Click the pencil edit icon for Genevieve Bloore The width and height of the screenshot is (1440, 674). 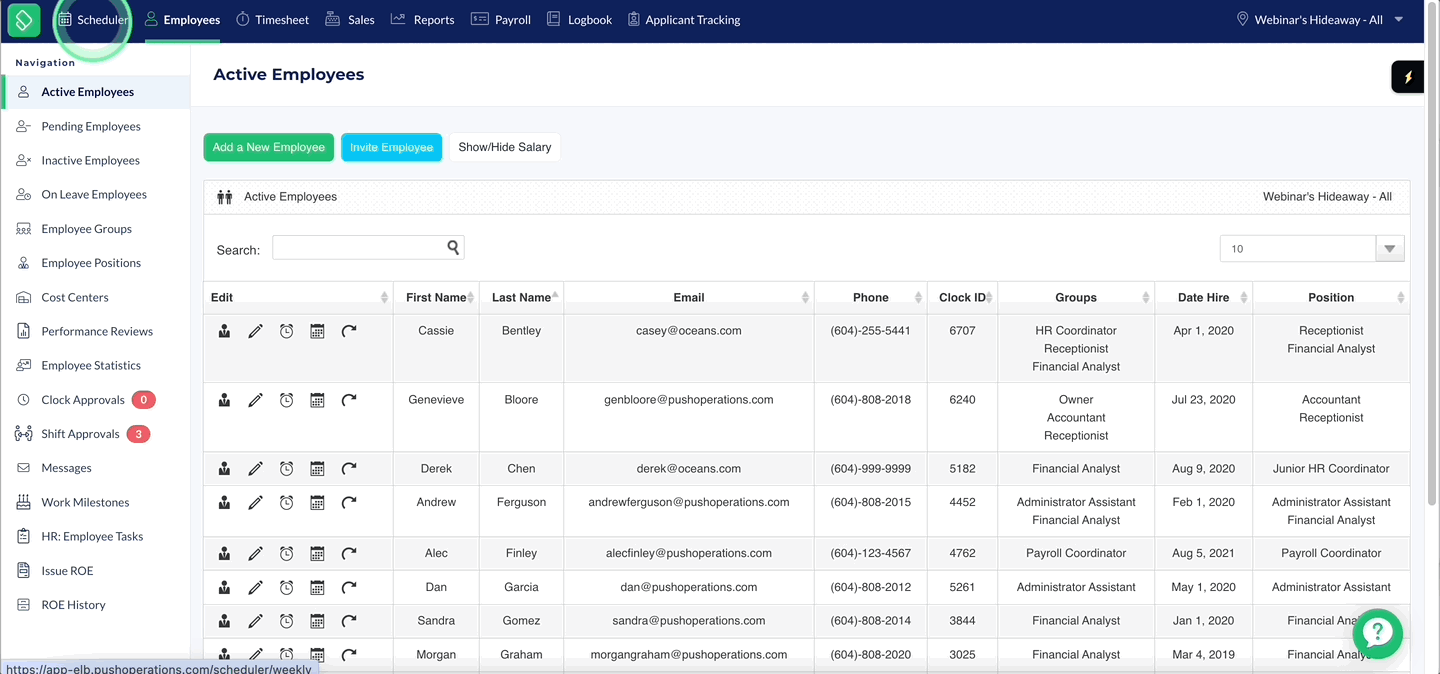[x=255, y=400]
